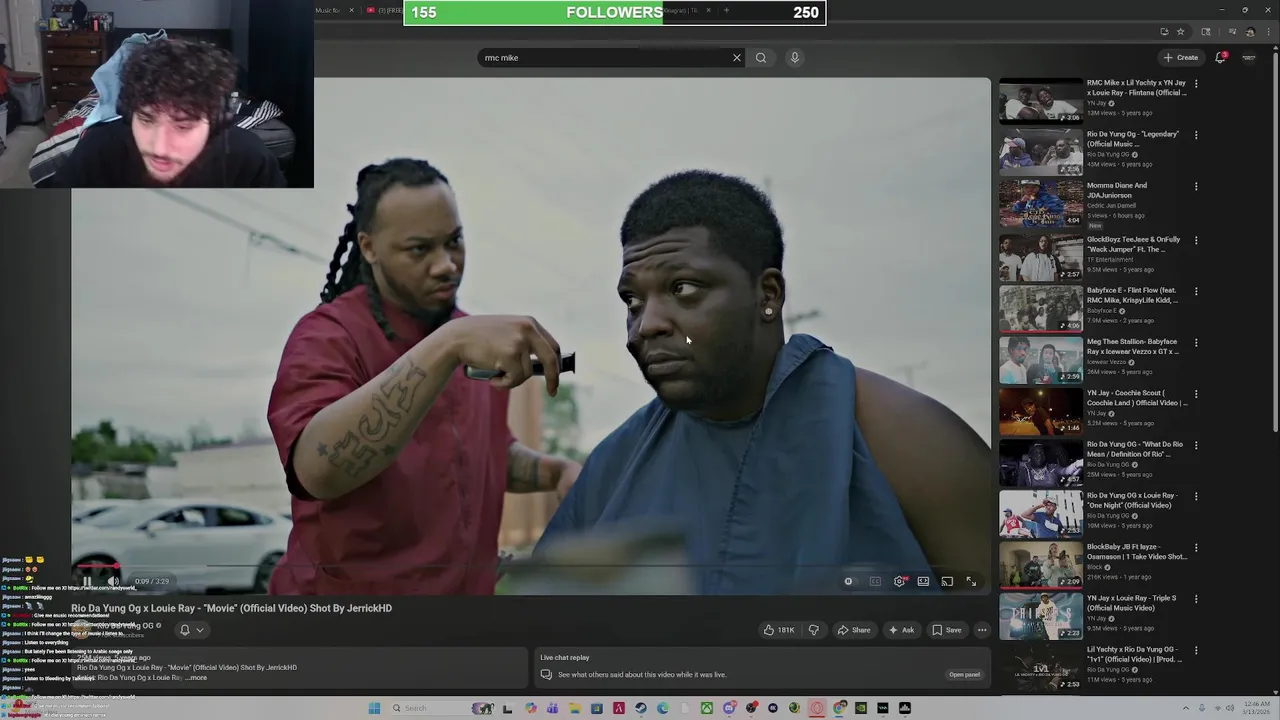Open the Chrome three-dot menu

[x=1268, y=32]
